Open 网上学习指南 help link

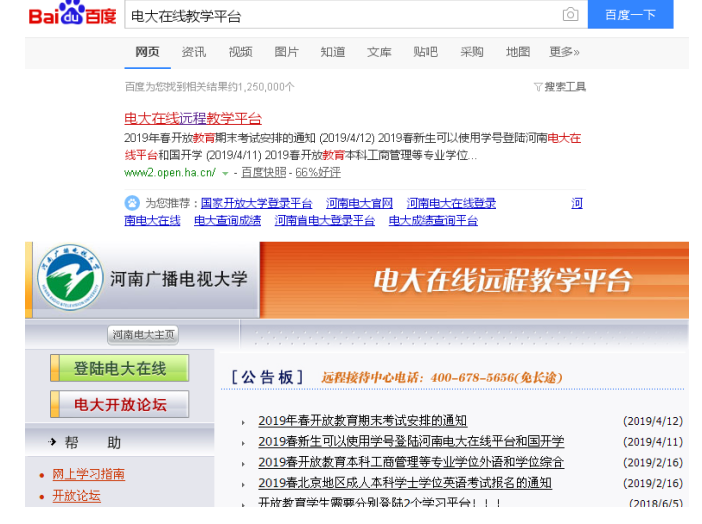coord(89,474)
